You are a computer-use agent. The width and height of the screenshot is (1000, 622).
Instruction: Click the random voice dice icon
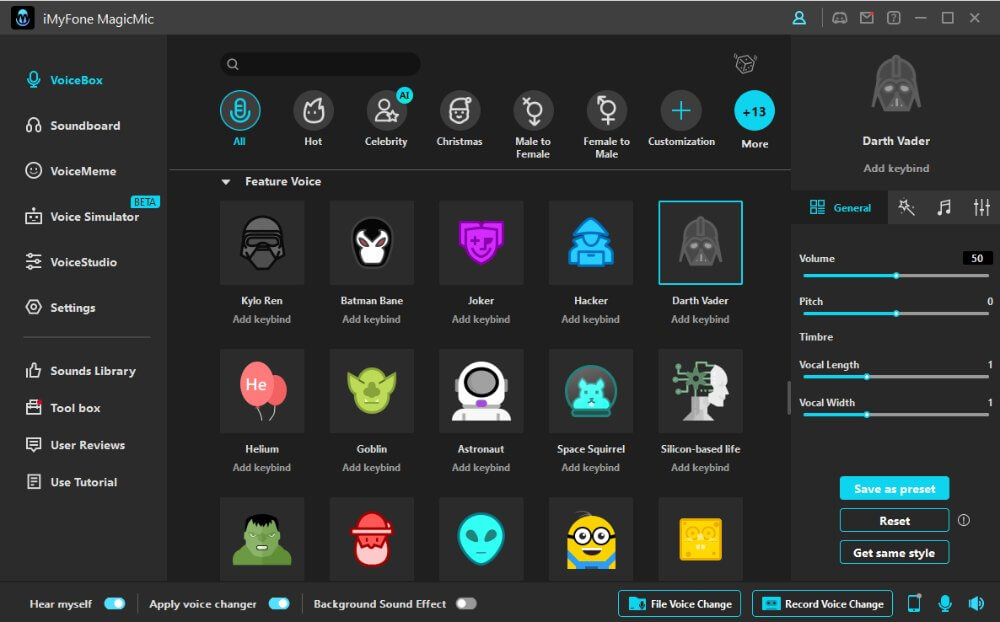point(745,63)
